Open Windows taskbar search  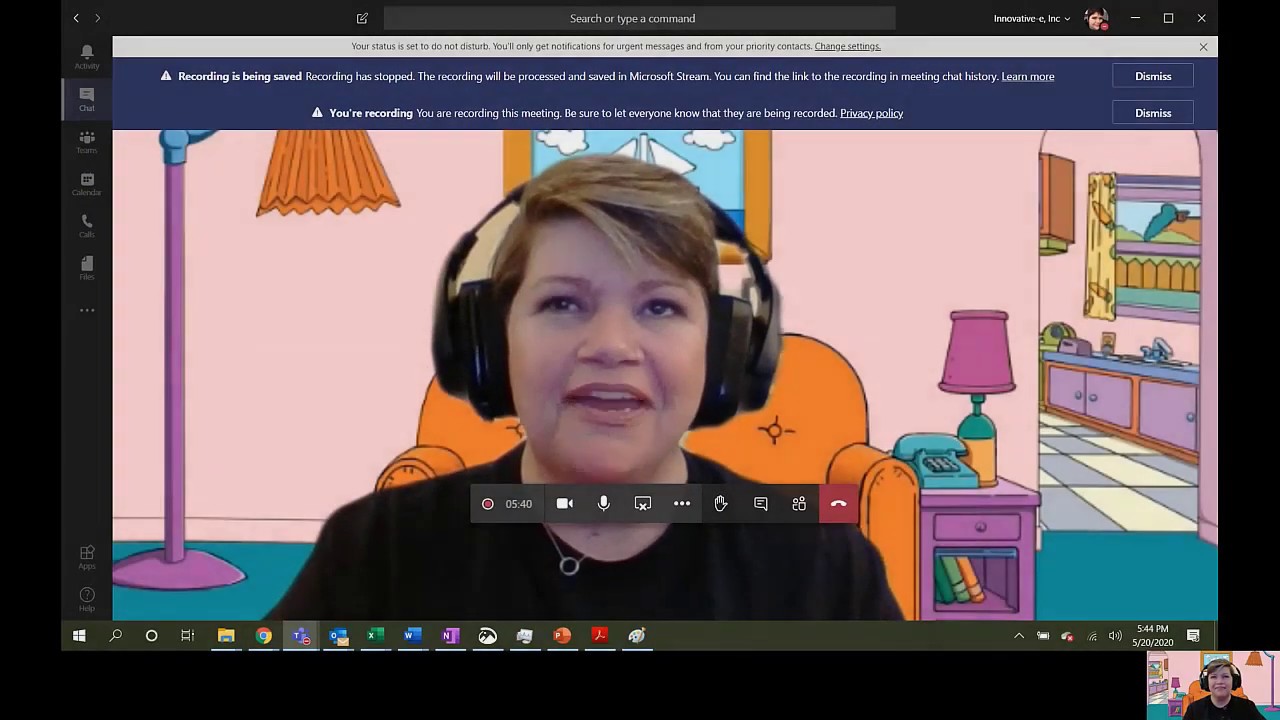[x=116, y=635]
